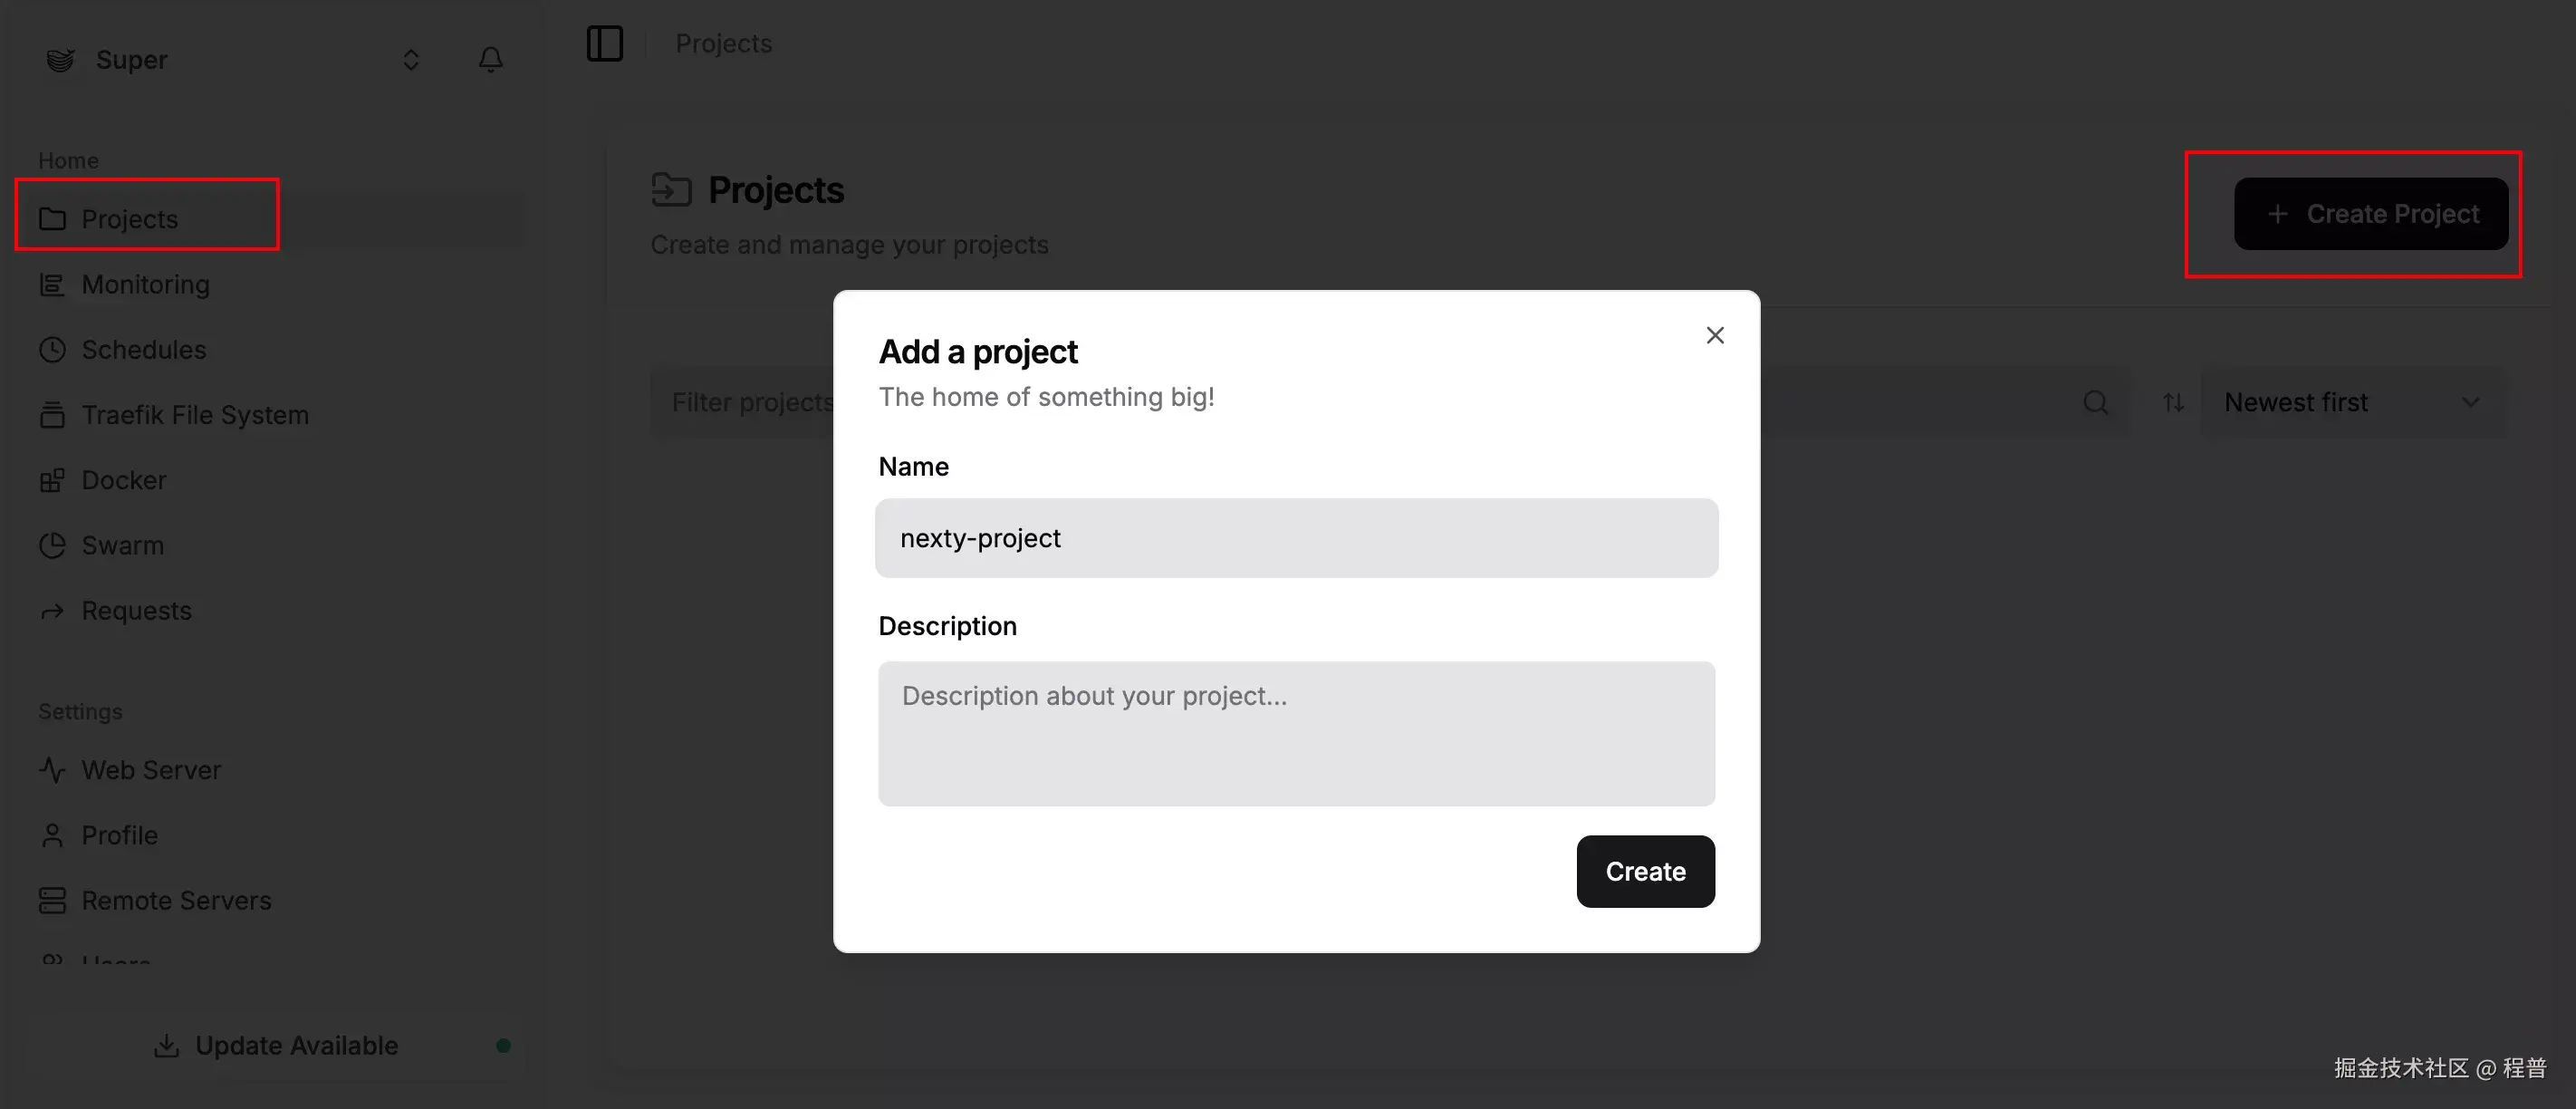
Task: Click the Schedules clock icon
Action: 53,349
